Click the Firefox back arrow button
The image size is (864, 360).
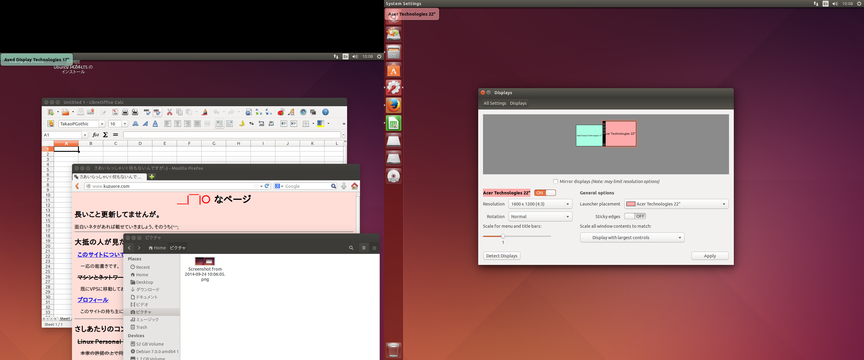tap(77, 186)
